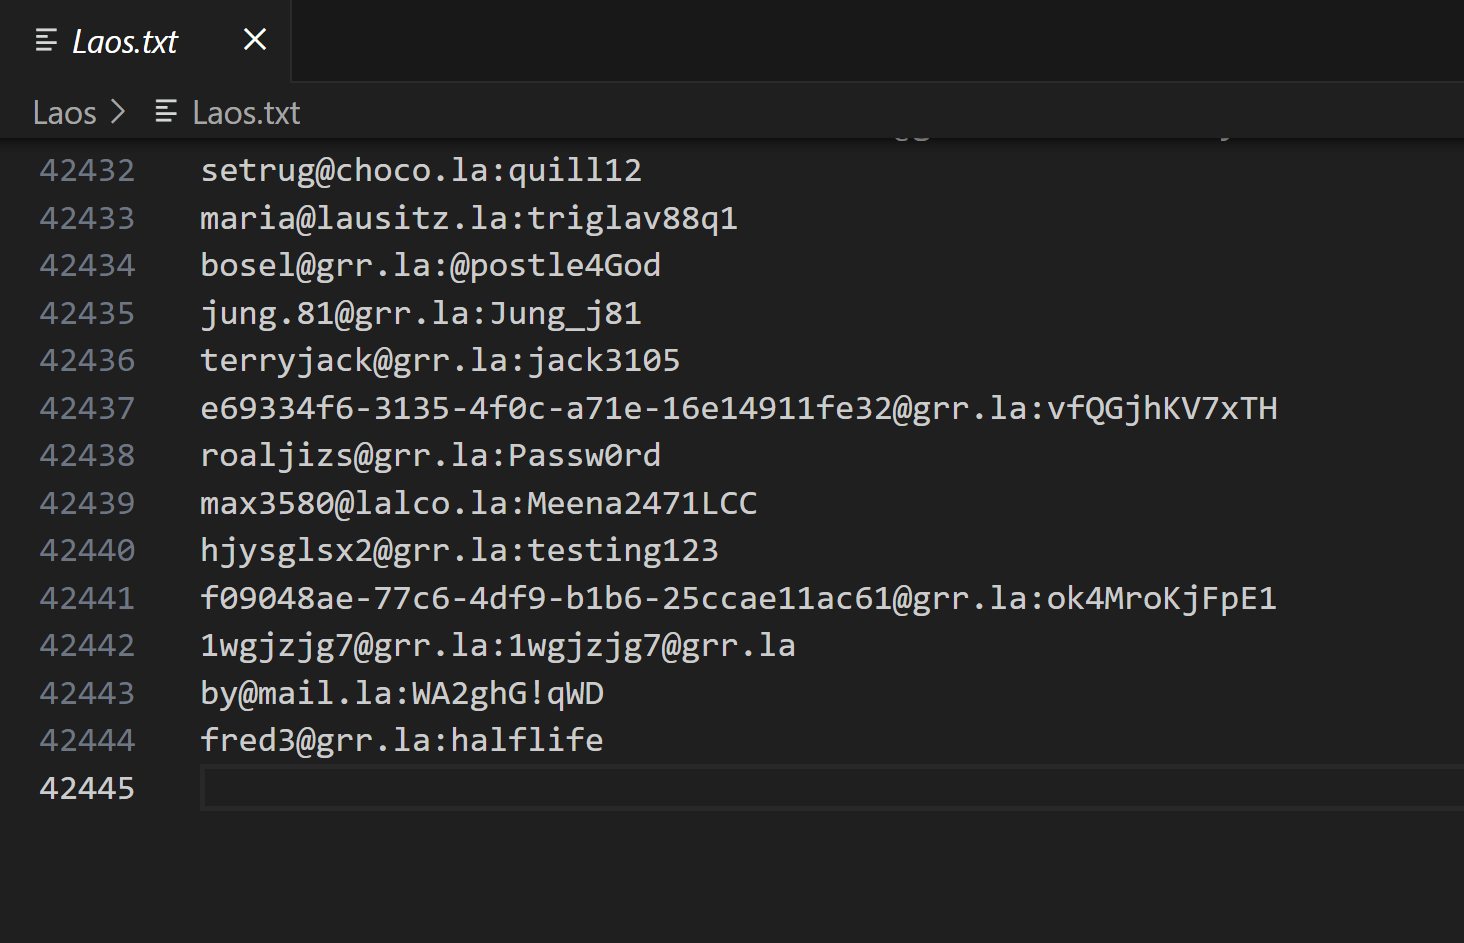Click the file icon on the Laos.txt tab
Image resolution: width=1464 pixels, height=943 pixels.
pos(46,41)
